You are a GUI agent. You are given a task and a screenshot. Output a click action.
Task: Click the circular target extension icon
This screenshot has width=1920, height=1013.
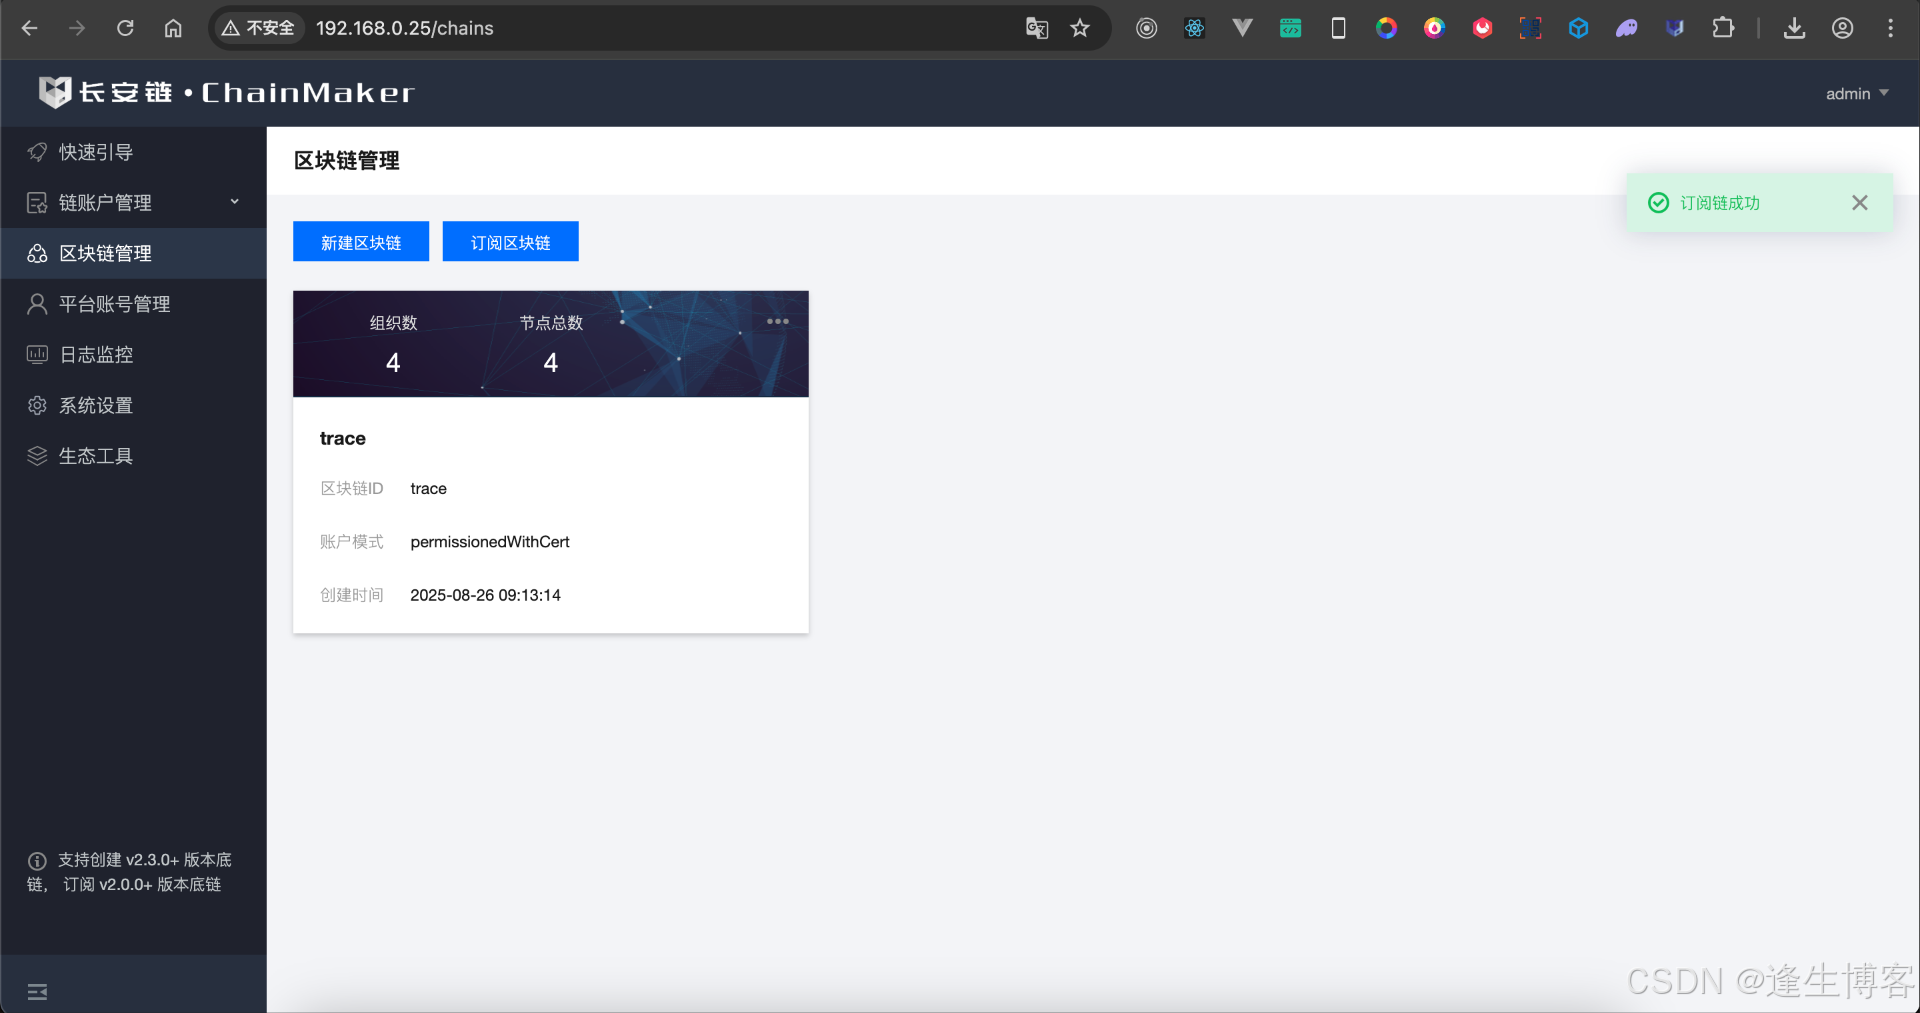click(x=1147, y=28)
